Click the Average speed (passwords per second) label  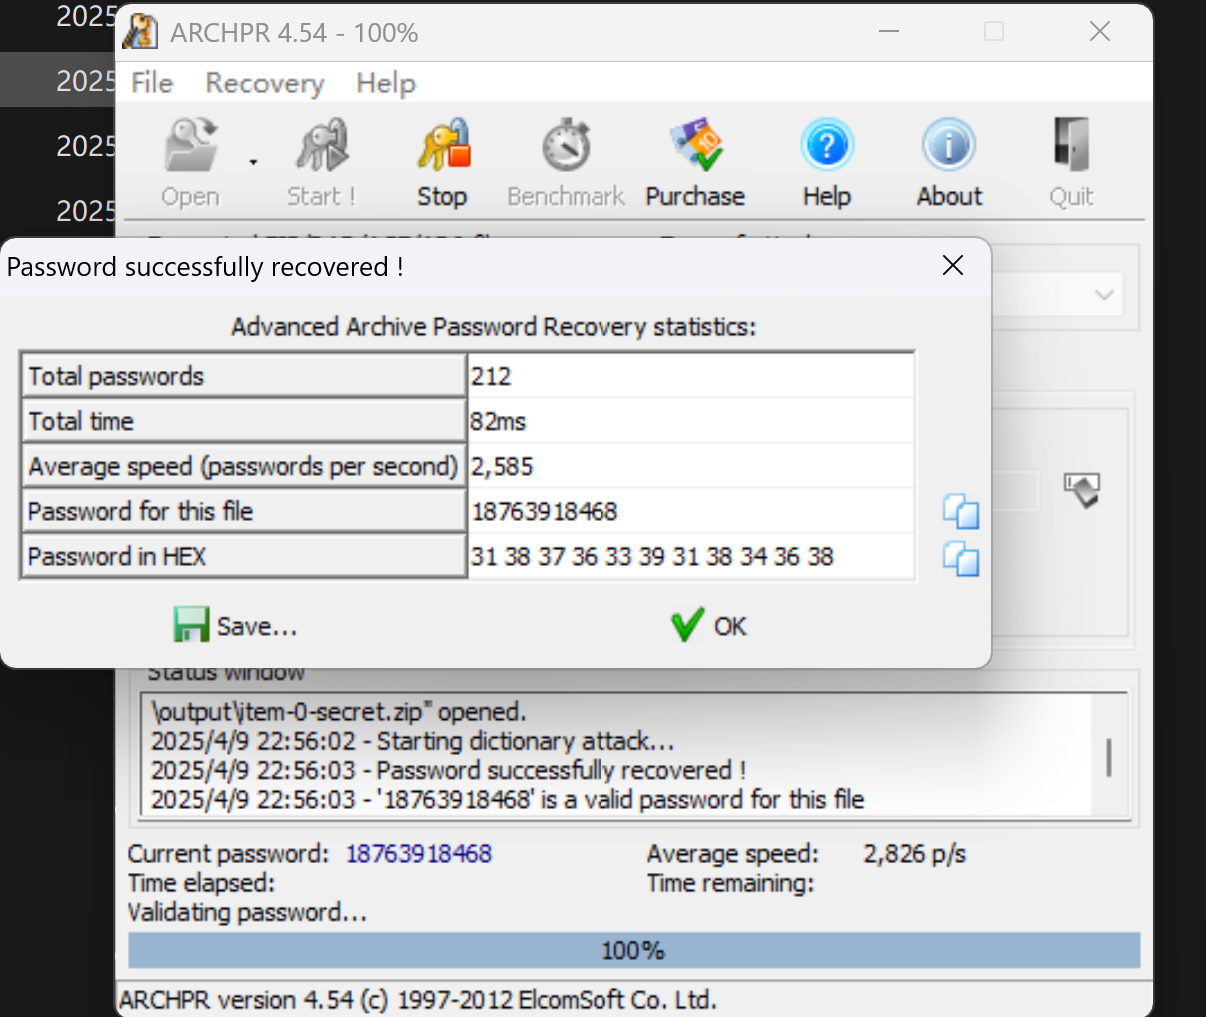point(243,466)
